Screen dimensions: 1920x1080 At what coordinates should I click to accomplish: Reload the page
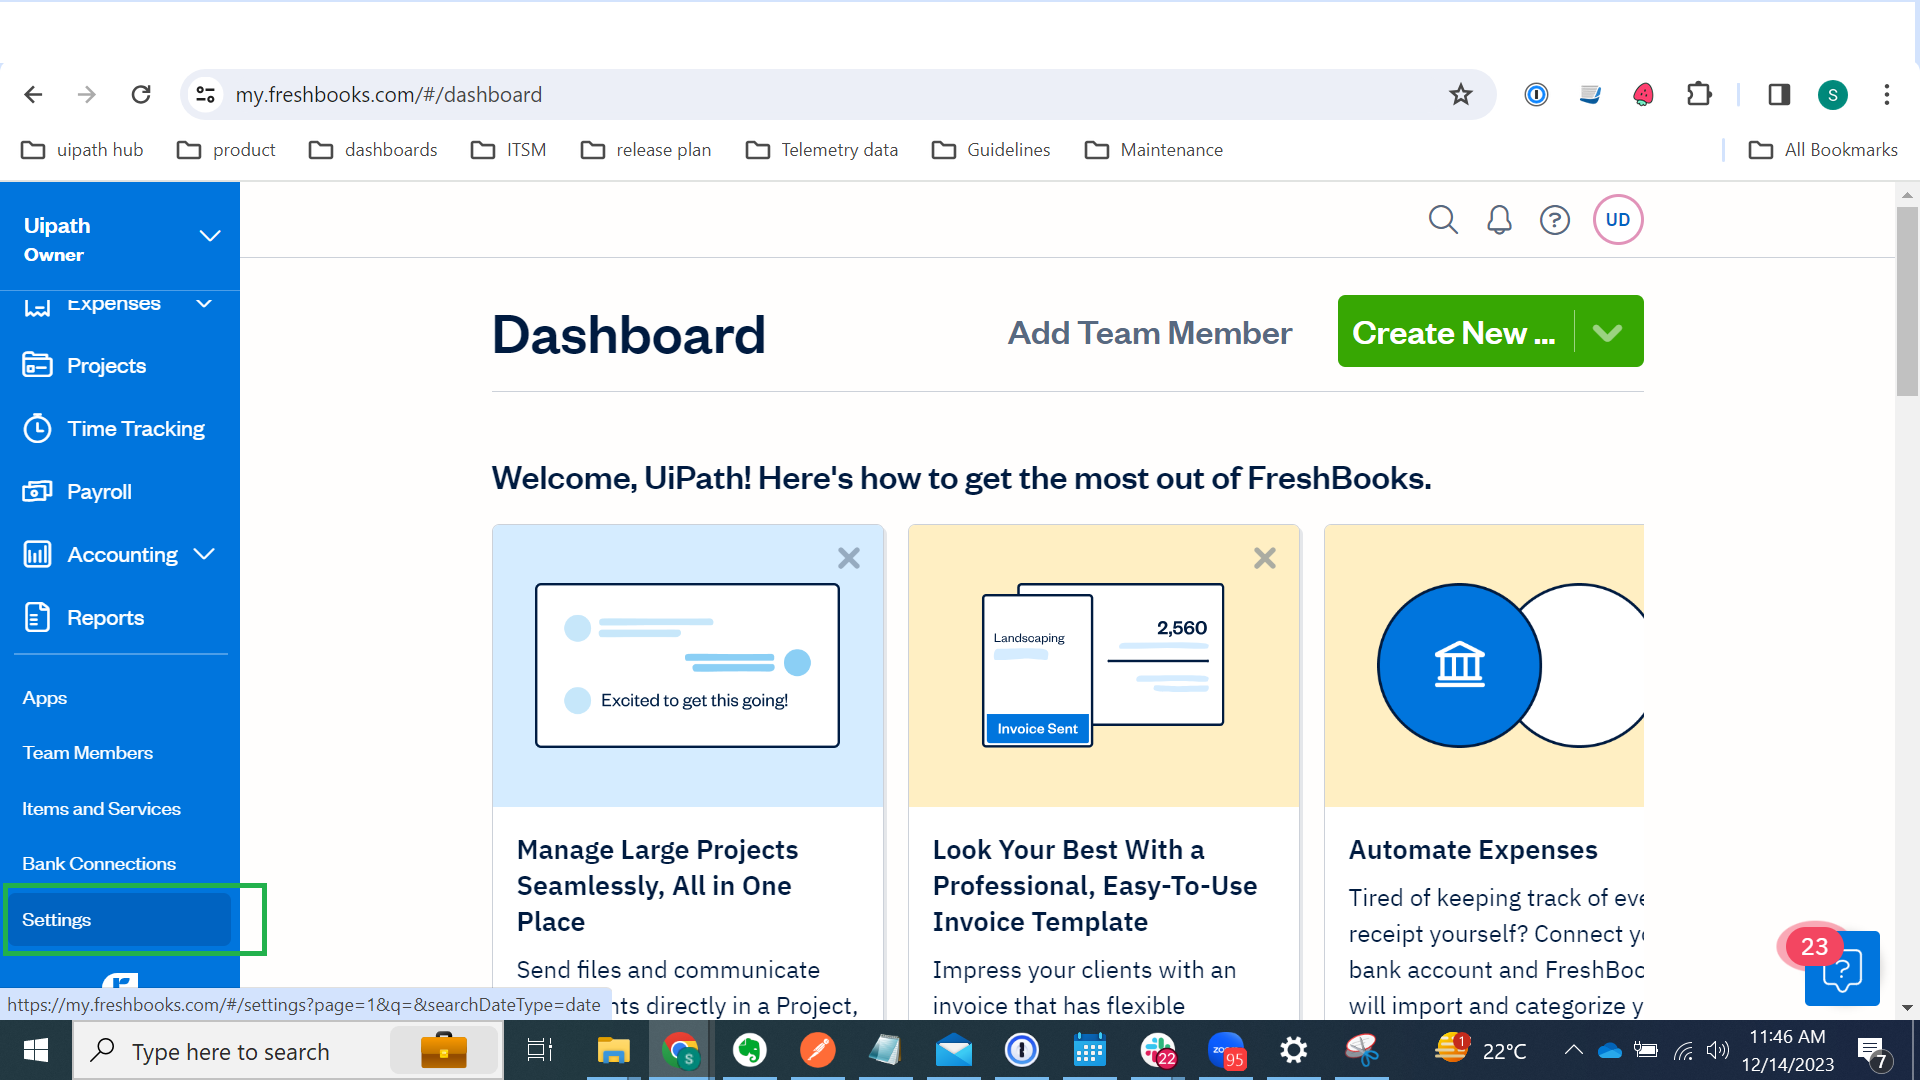(141, 95)
